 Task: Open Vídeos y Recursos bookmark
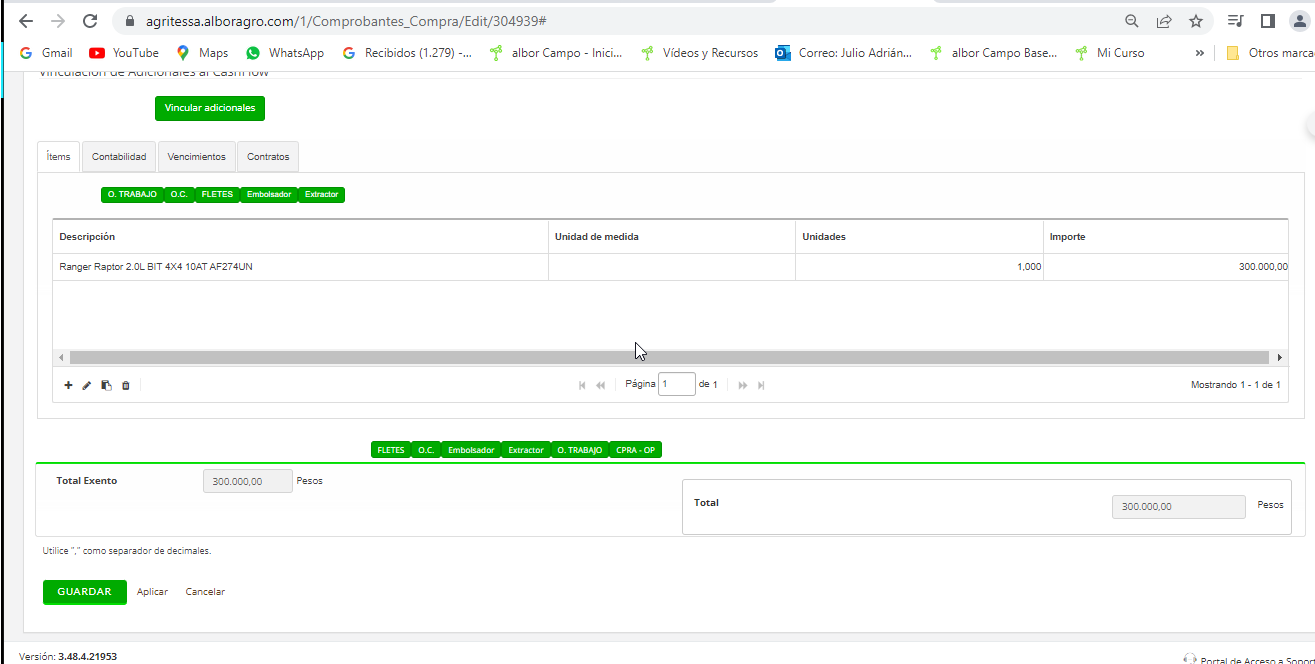coord(699,53)
